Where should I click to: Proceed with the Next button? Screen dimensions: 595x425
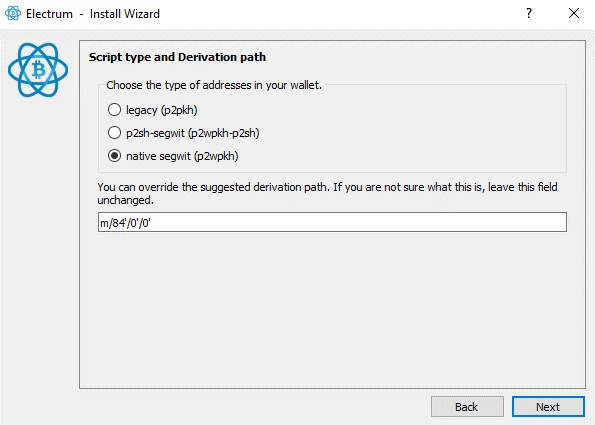pyautogui.click(x=548, y=407)
